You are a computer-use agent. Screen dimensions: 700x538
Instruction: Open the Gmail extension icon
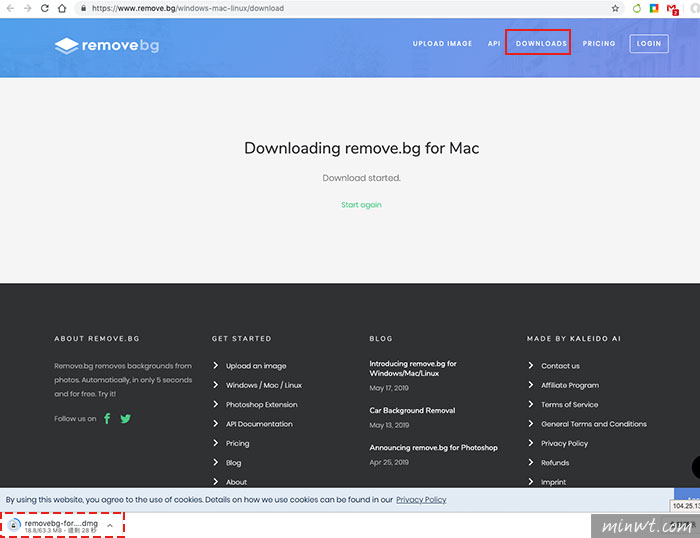[672, 9]
